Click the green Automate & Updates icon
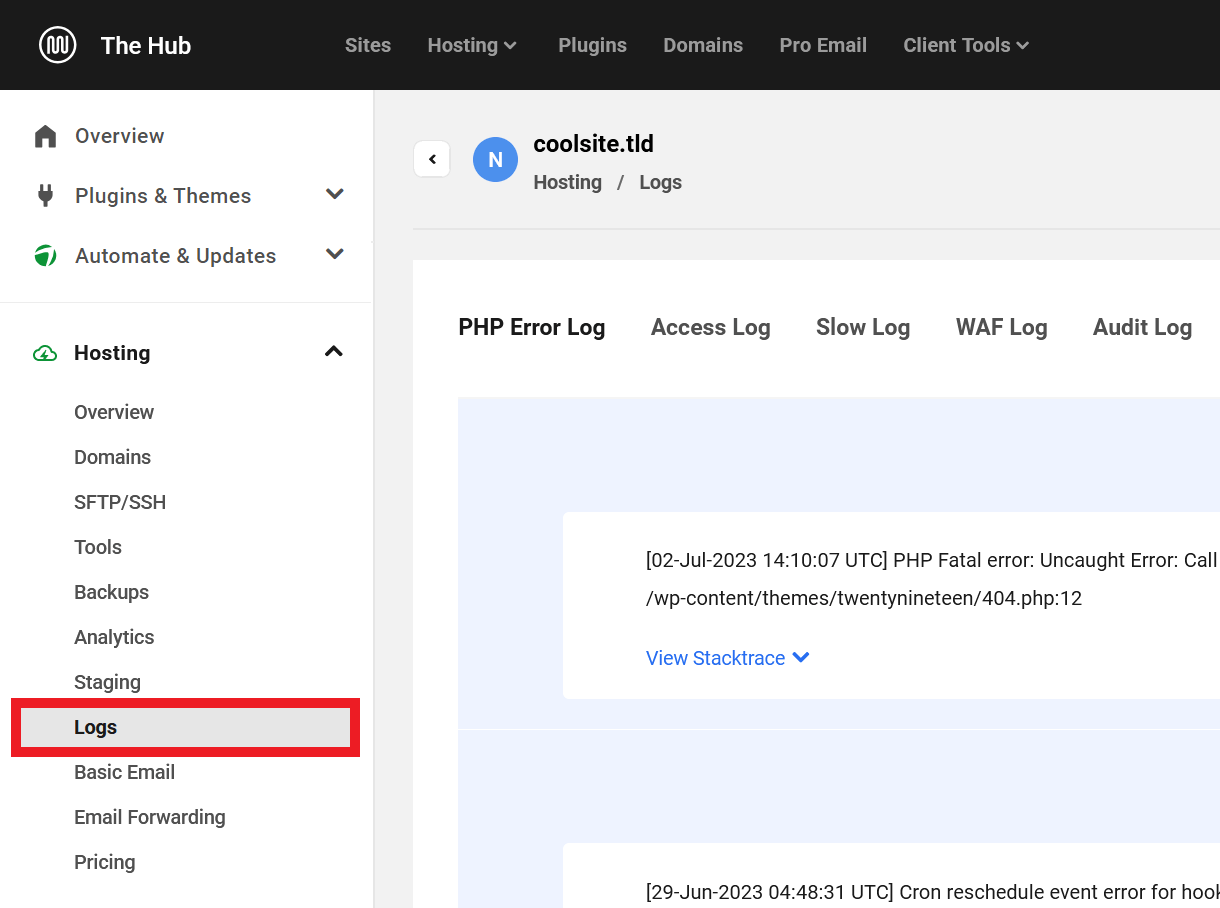Viewport: 1220px width, 908px height. coord(45,256)
